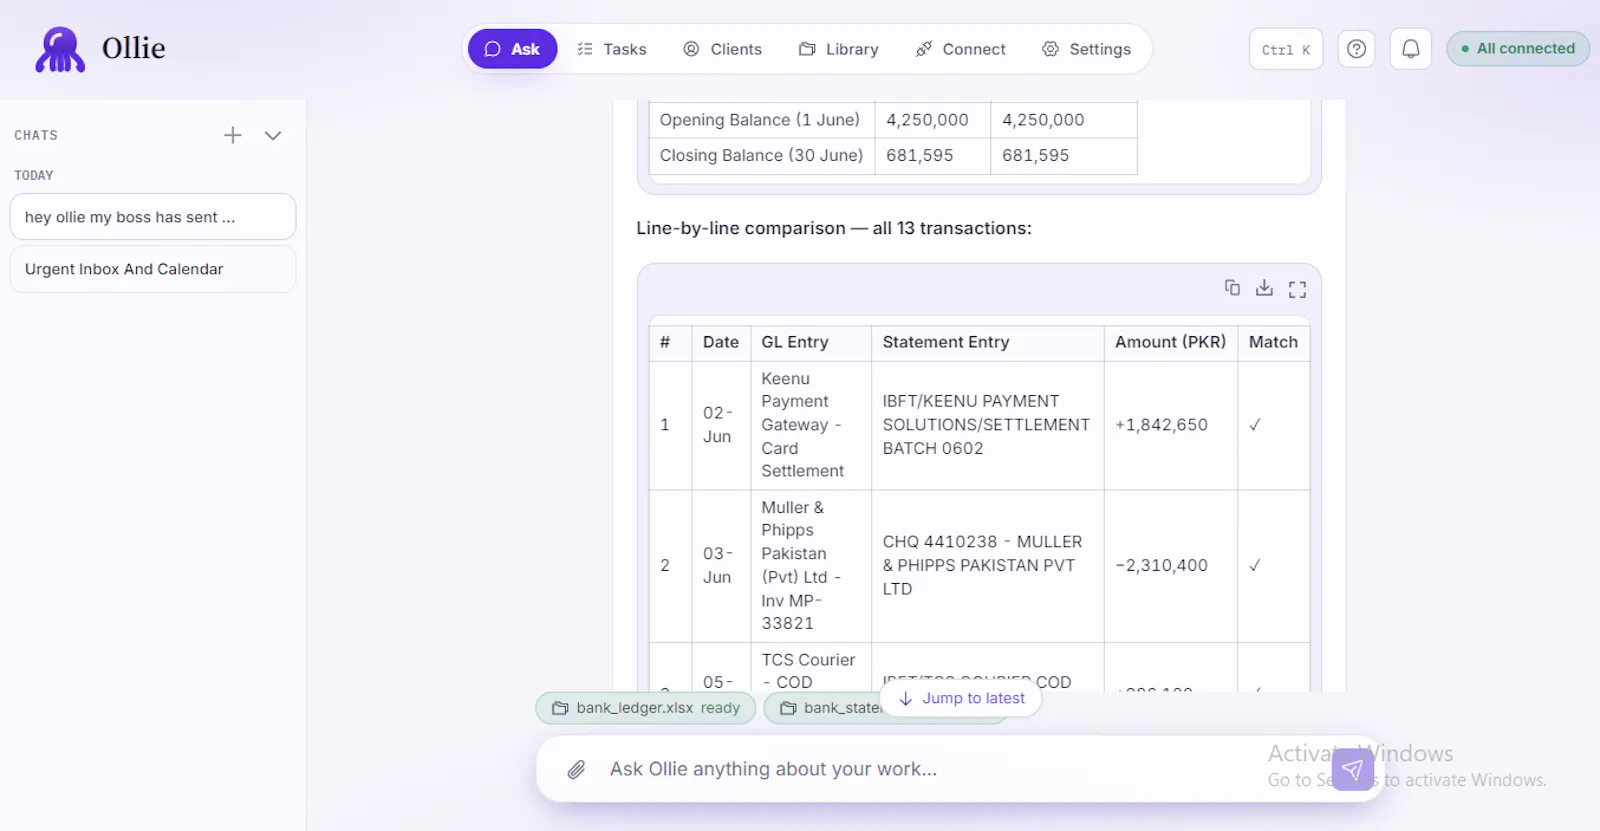Click the Amount (PKR) column header
The image size is (1600, 831).
(1171, 343)
